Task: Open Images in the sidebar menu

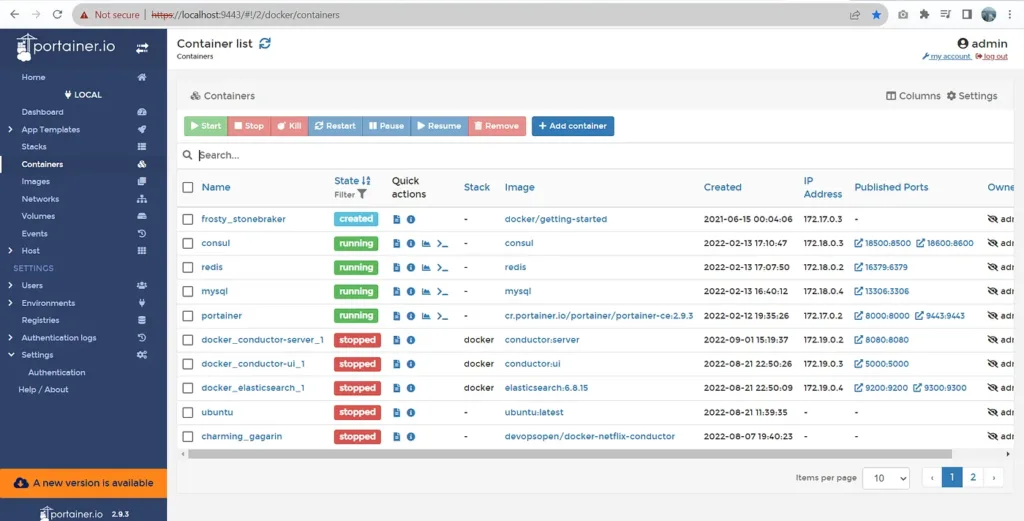Action: click(x=36, y=181)
